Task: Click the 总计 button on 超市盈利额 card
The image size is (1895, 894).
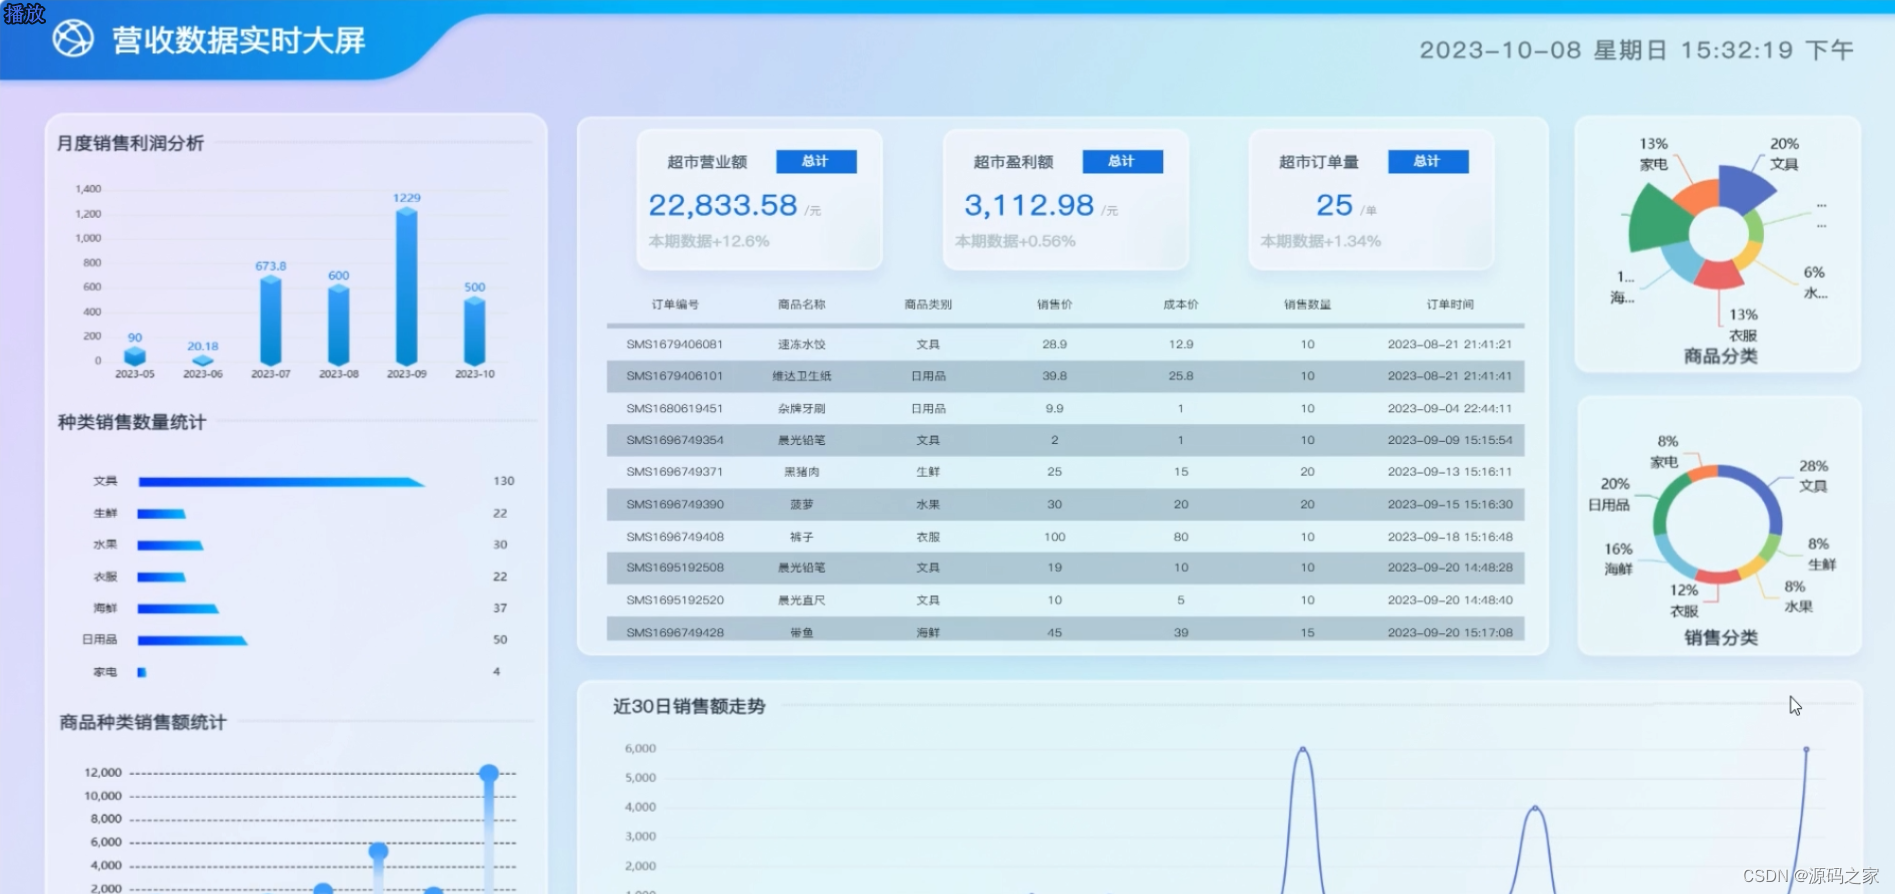Action: (1122, 161)
